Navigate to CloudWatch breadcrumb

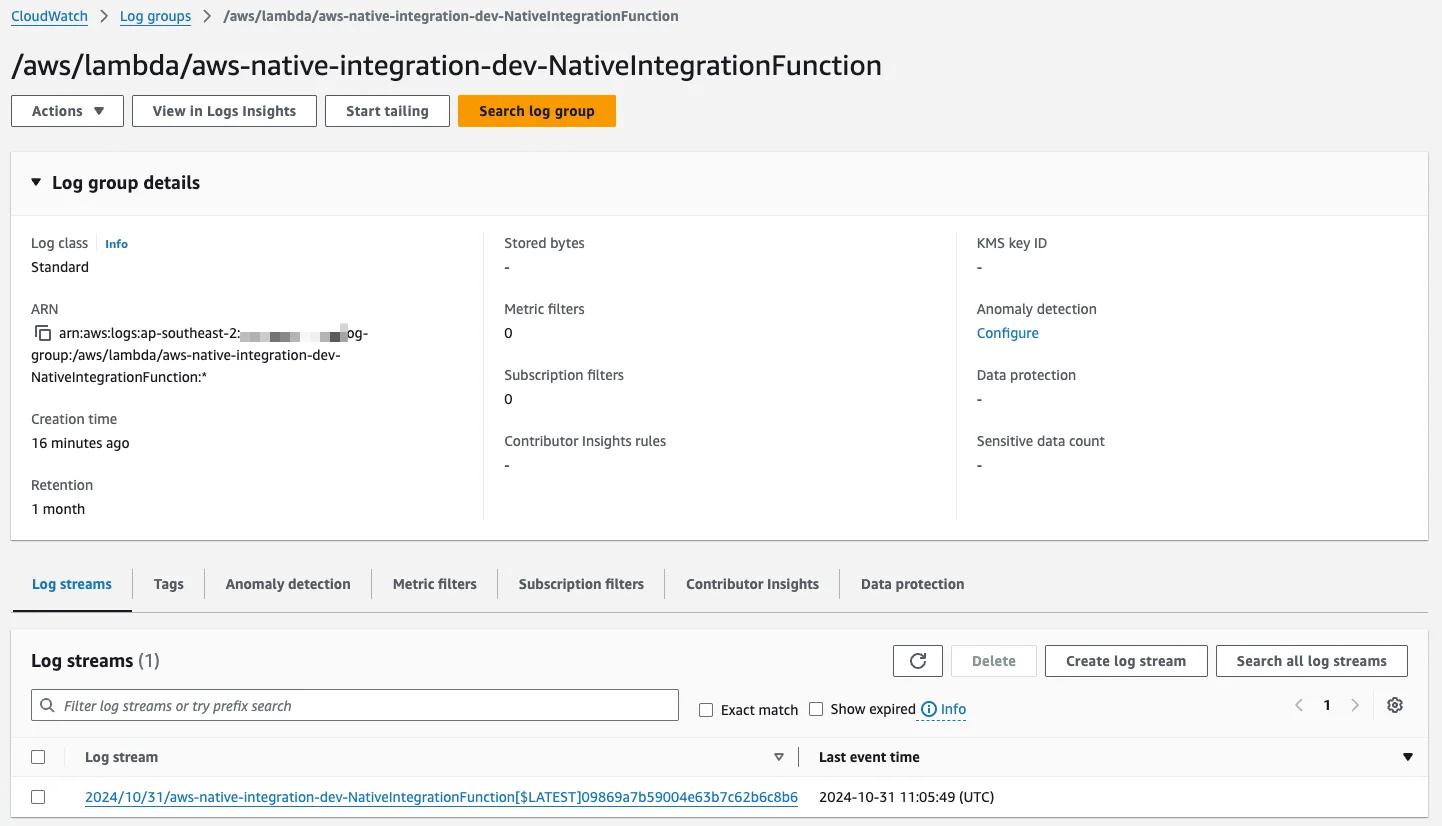tap(49, 16)
